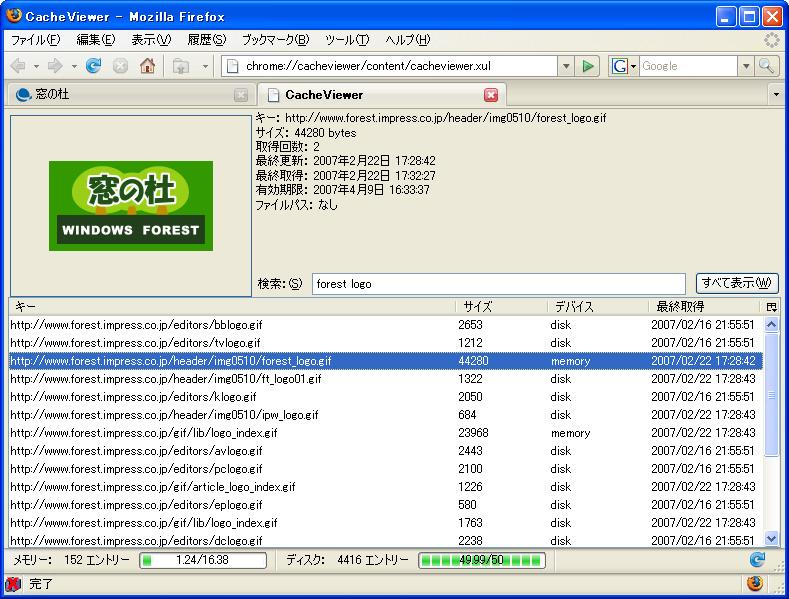789x599 pixels.
Task: Click the search field containing forest logo
Action: tap(499, 284)
